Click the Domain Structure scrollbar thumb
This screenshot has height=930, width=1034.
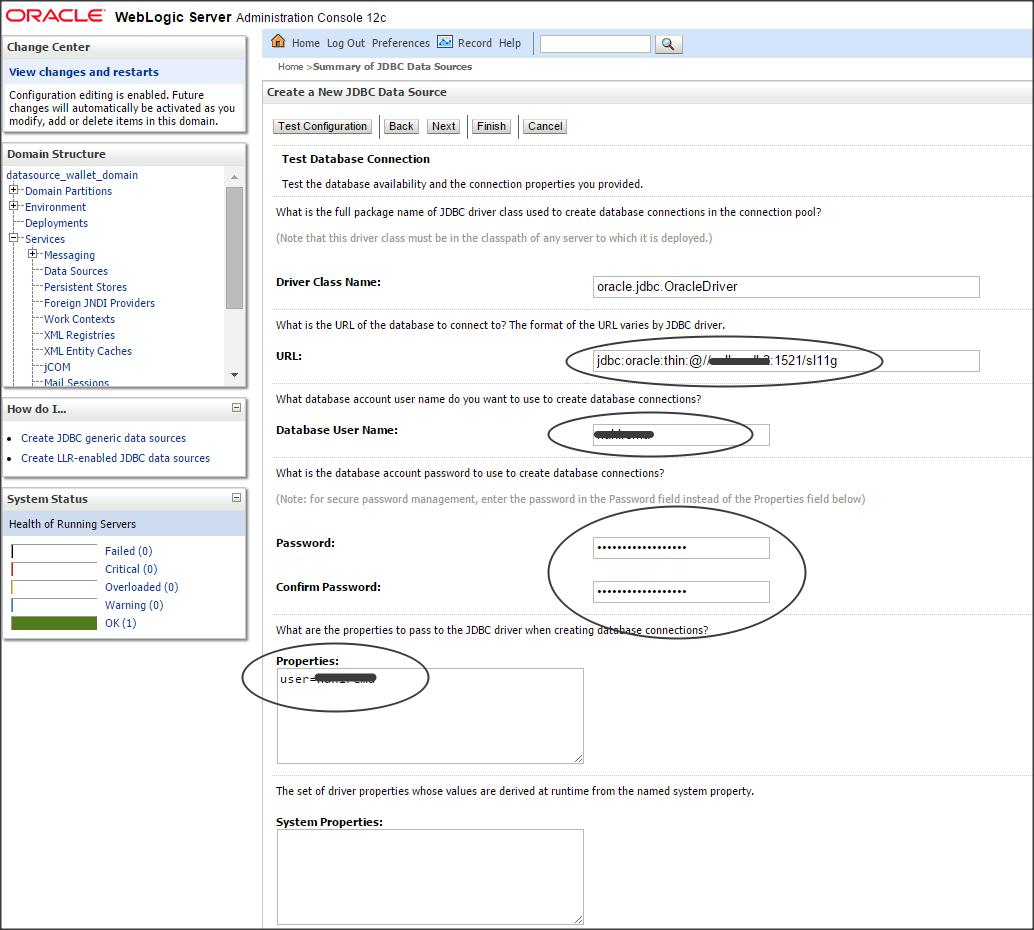[234, 247]
